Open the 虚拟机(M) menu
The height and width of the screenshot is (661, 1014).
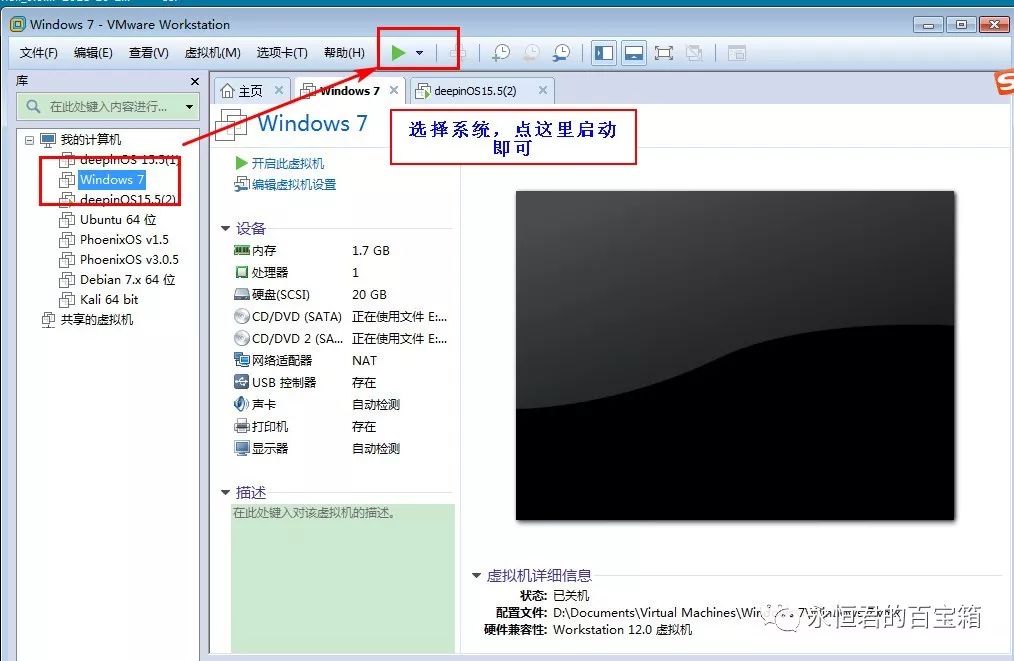coord(212,53)
